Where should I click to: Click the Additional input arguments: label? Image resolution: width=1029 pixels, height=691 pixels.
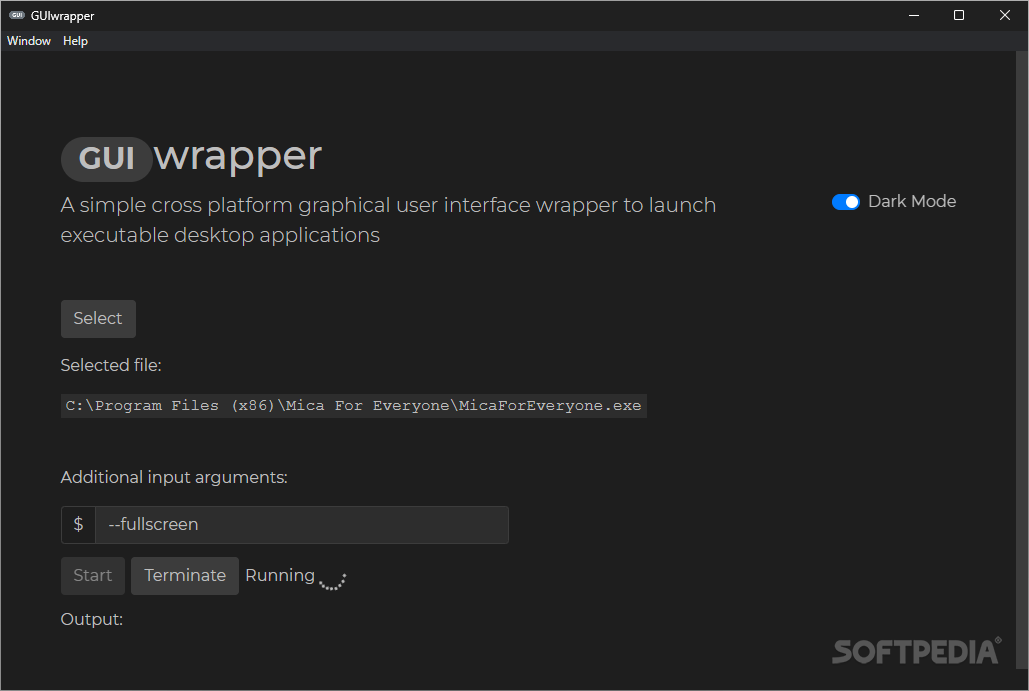coord(174,477)
